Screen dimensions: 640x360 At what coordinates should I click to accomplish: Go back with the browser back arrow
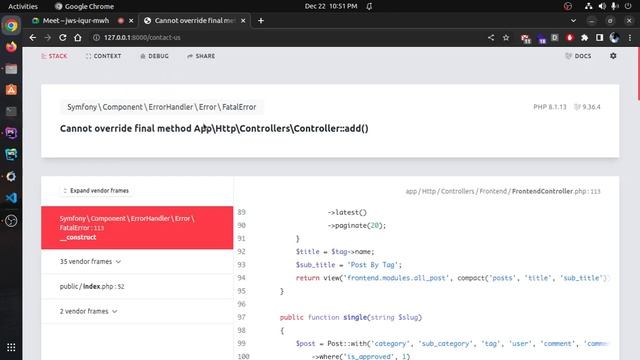33,38
